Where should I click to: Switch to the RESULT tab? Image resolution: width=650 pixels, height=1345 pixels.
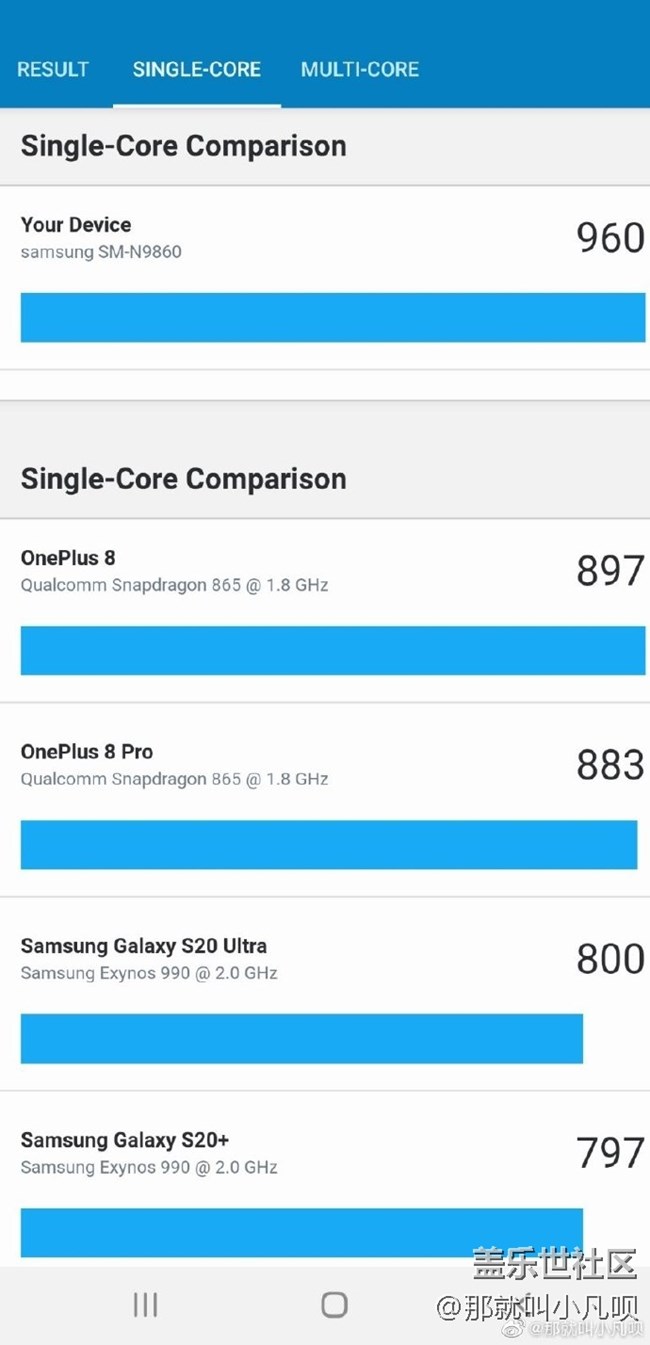(x=53, y=69)
